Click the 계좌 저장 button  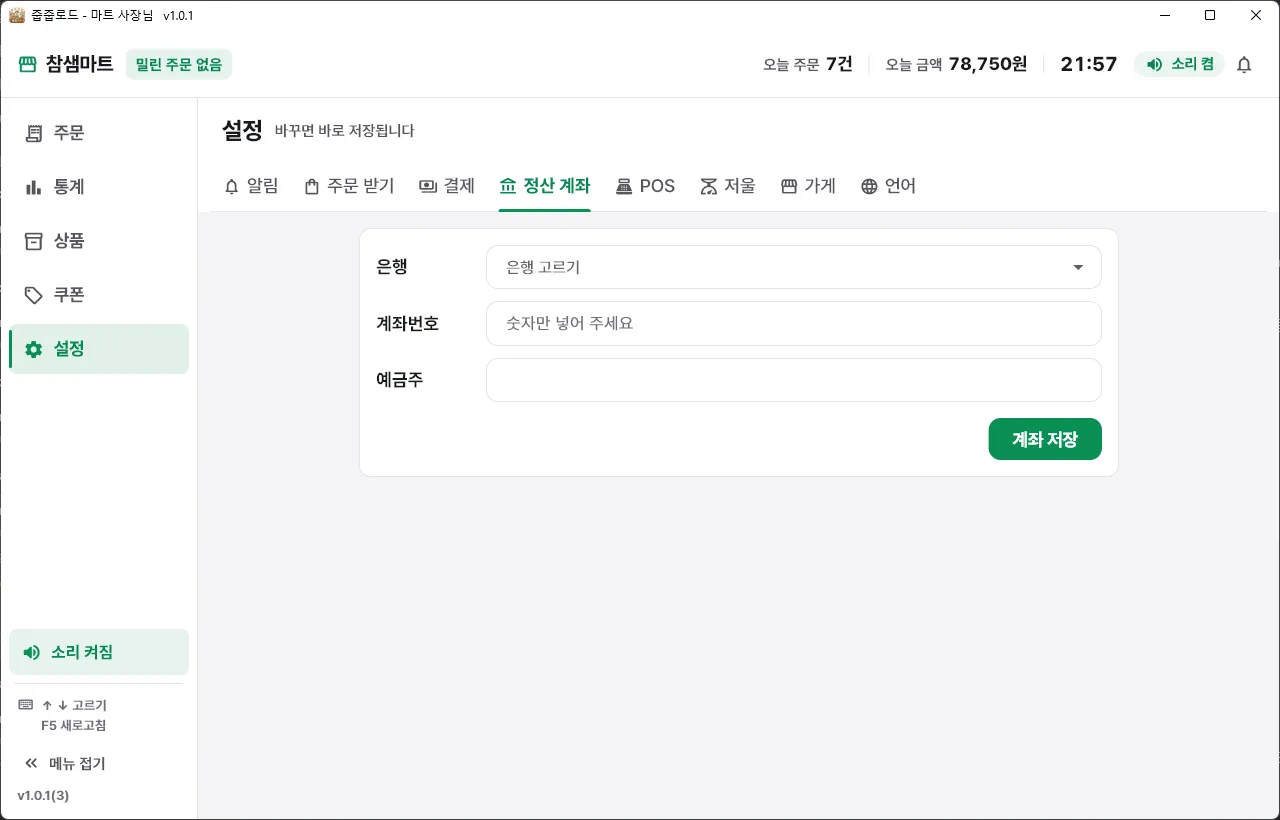(x=1045, y=439)
